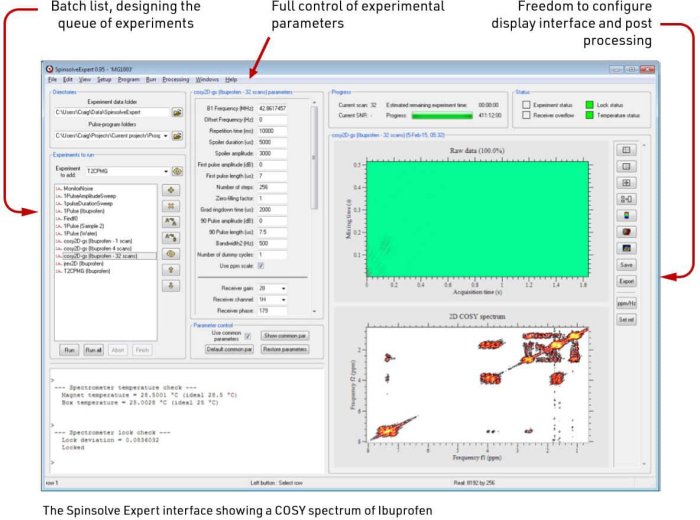Open the Receiver channel dropdown
Viewport: 700px width, 520px height.
click(284, 299)
